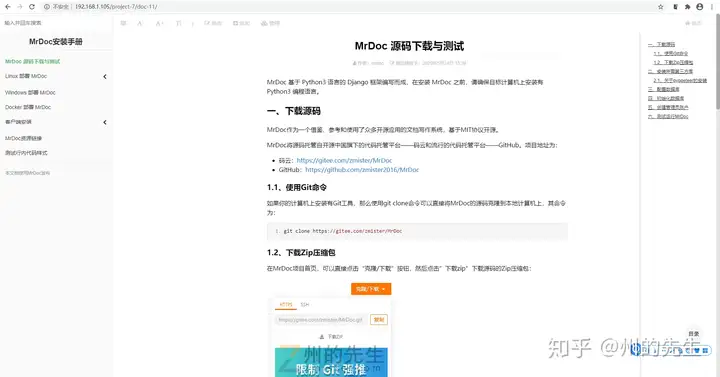Click the 添加 add document icon
Viewport: 720px width, 377px height.
pyautogui.click(x=242, y=23)
